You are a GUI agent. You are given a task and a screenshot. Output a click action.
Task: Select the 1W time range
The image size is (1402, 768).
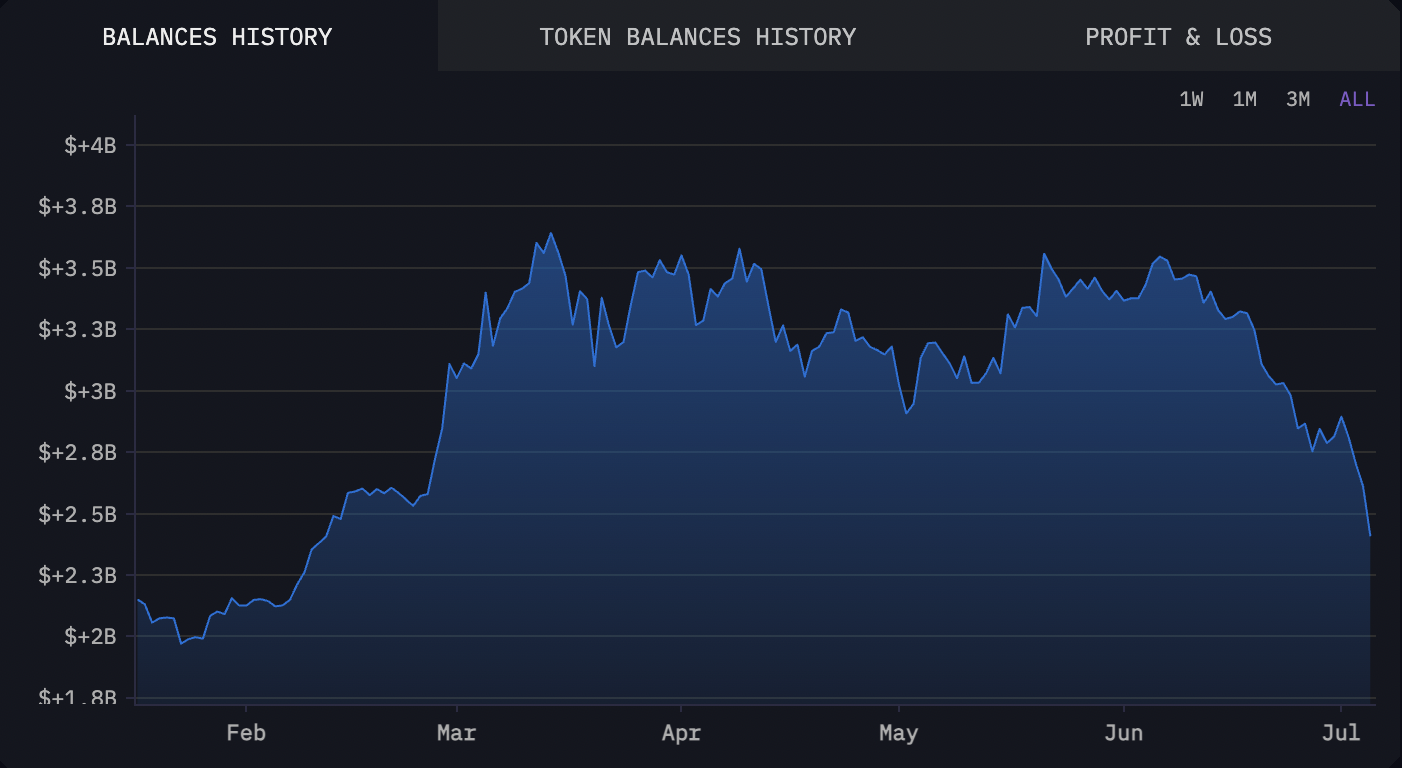point(1191,99)
